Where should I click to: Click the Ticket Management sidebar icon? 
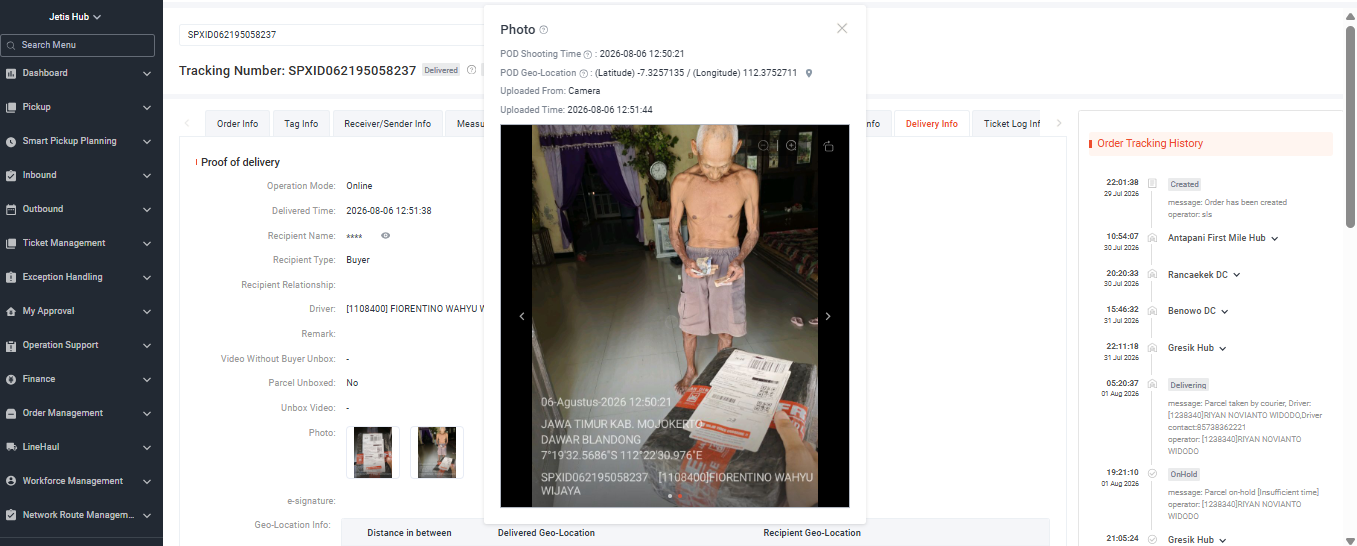(11, 243)
